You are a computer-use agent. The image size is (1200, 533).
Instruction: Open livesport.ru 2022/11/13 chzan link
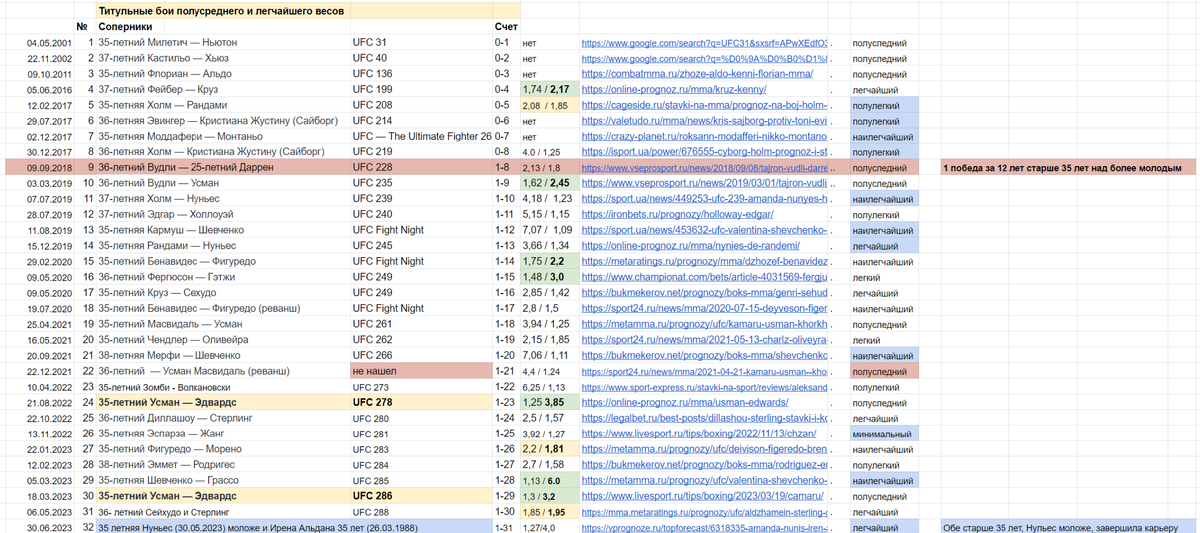697,433
